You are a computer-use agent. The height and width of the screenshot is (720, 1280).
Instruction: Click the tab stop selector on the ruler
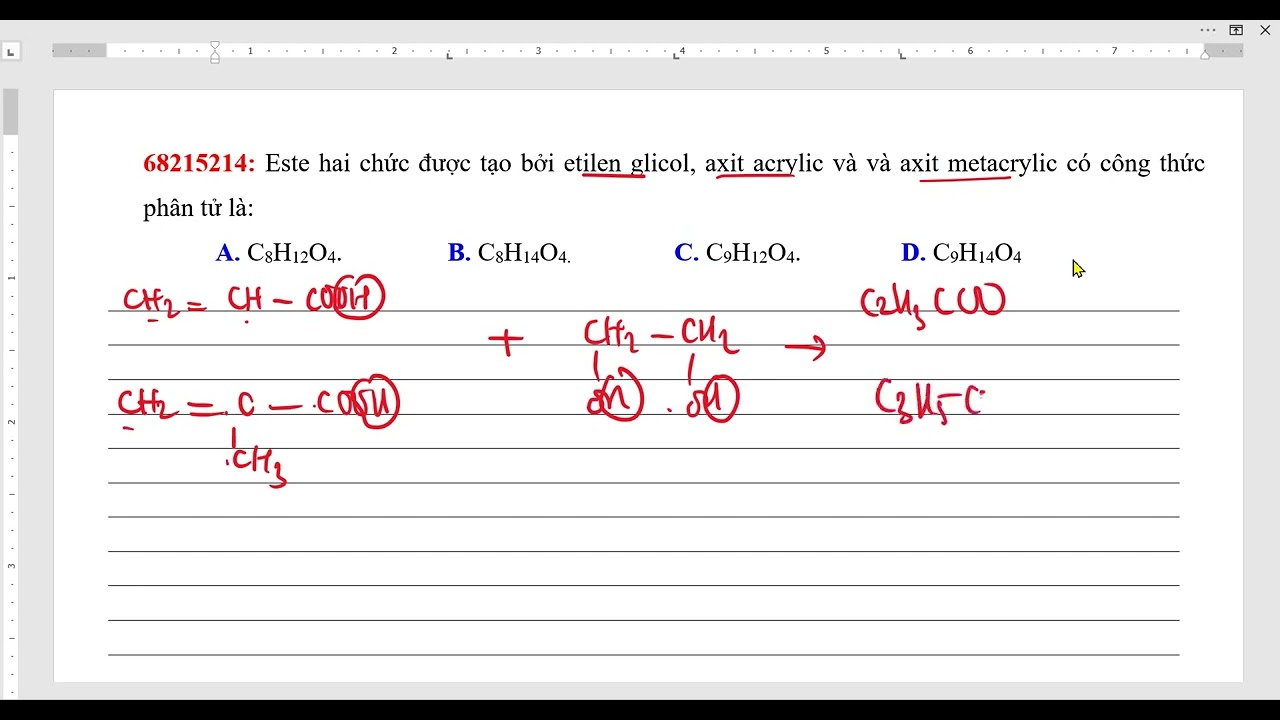(10, 51)
